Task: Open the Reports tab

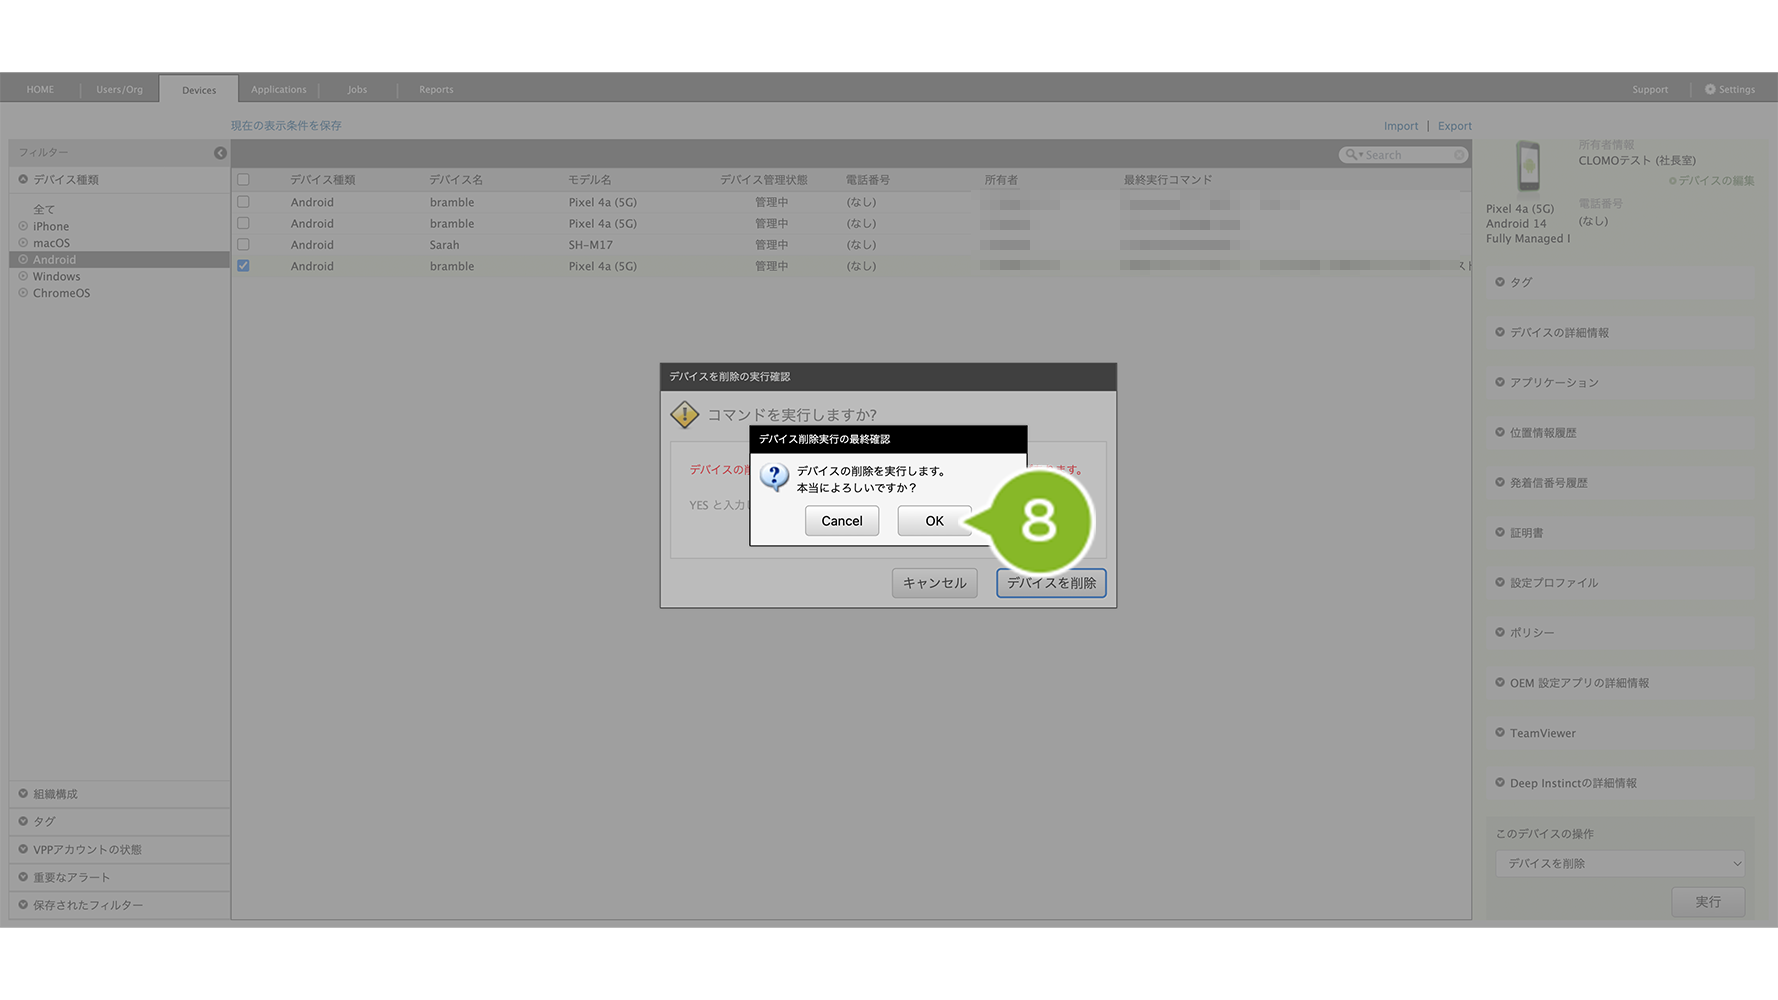Action: pyautogui.click(x=436, y=90)
